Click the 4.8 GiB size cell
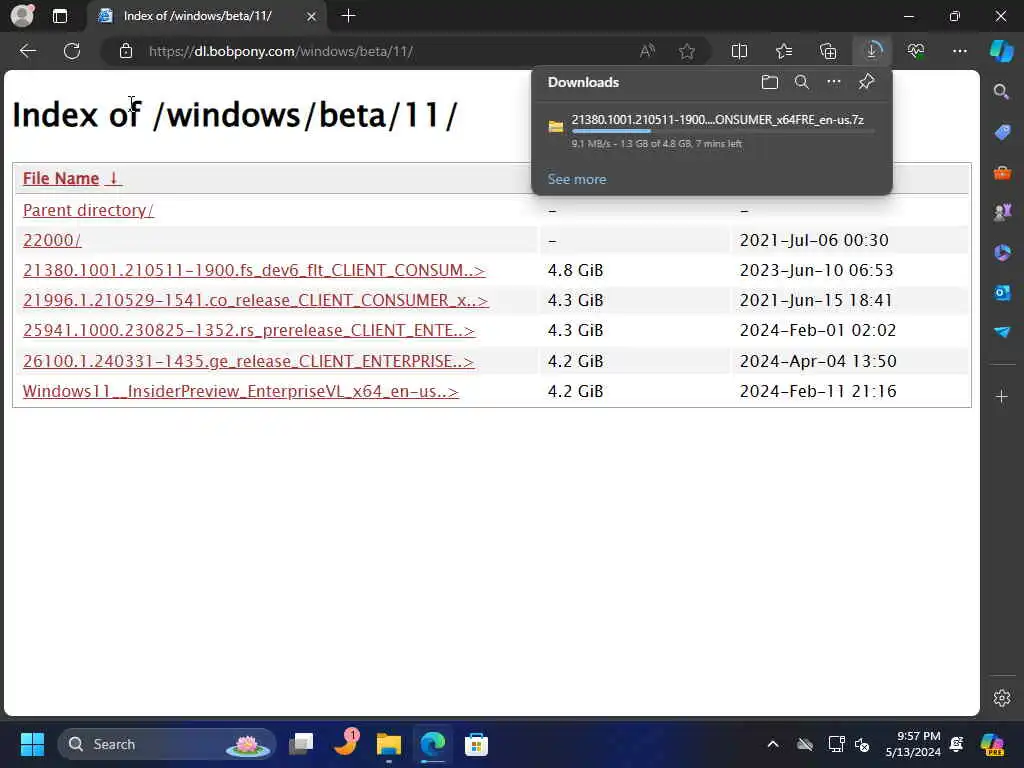 [575, 270]
